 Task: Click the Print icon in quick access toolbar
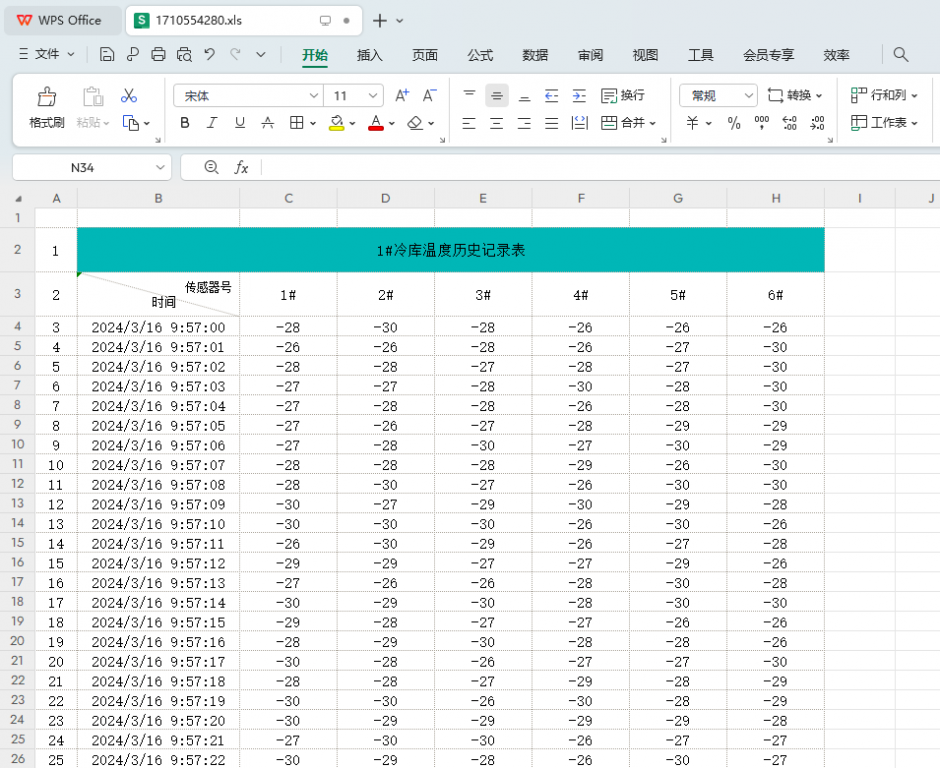(x=158, y=55)
